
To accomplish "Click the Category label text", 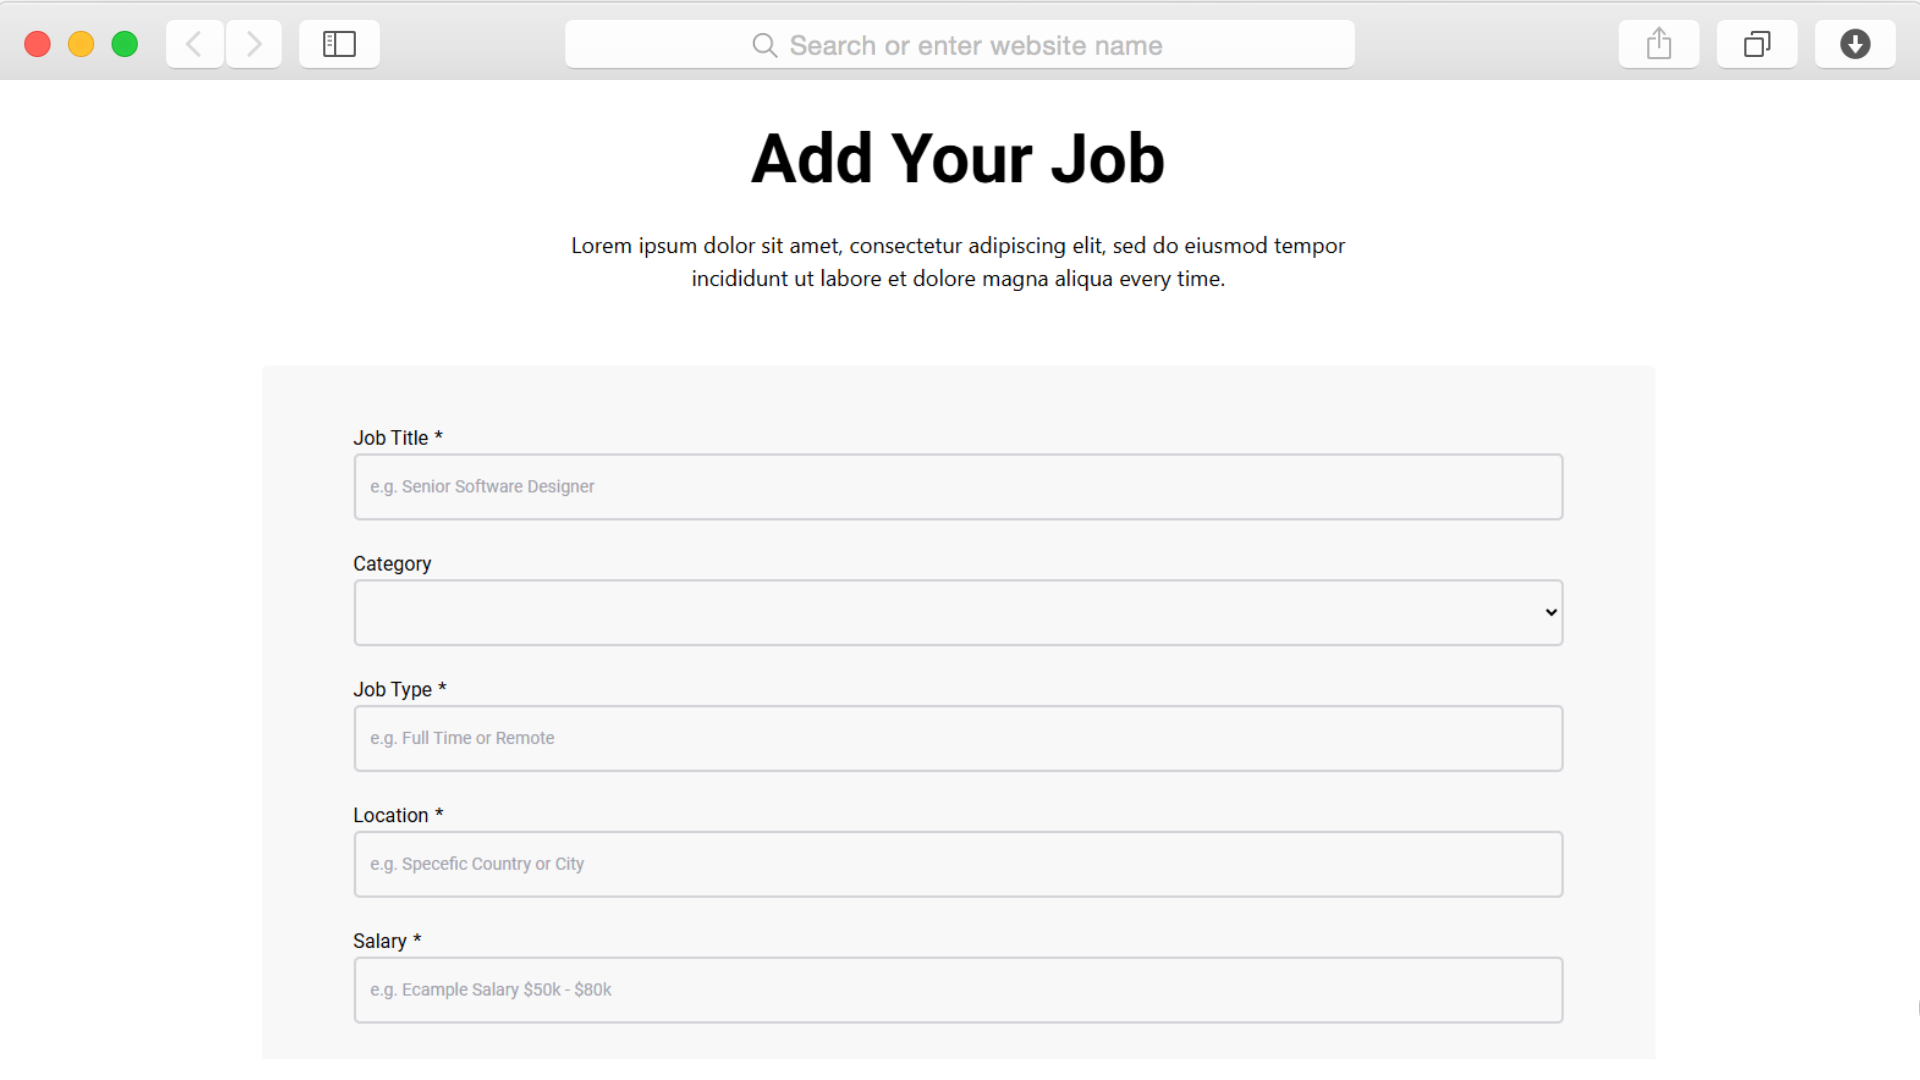I will pyautogui.click(x=392, y=564).
